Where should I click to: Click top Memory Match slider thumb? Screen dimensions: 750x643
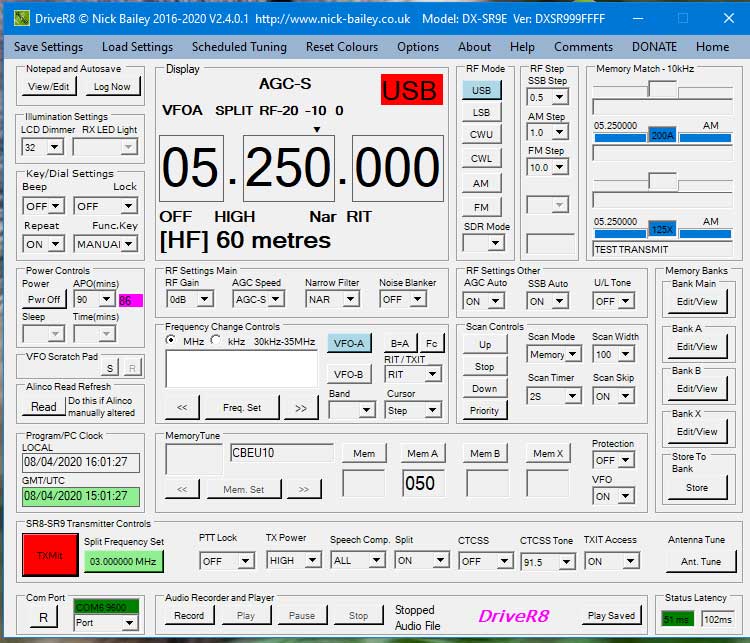point(662,89)
